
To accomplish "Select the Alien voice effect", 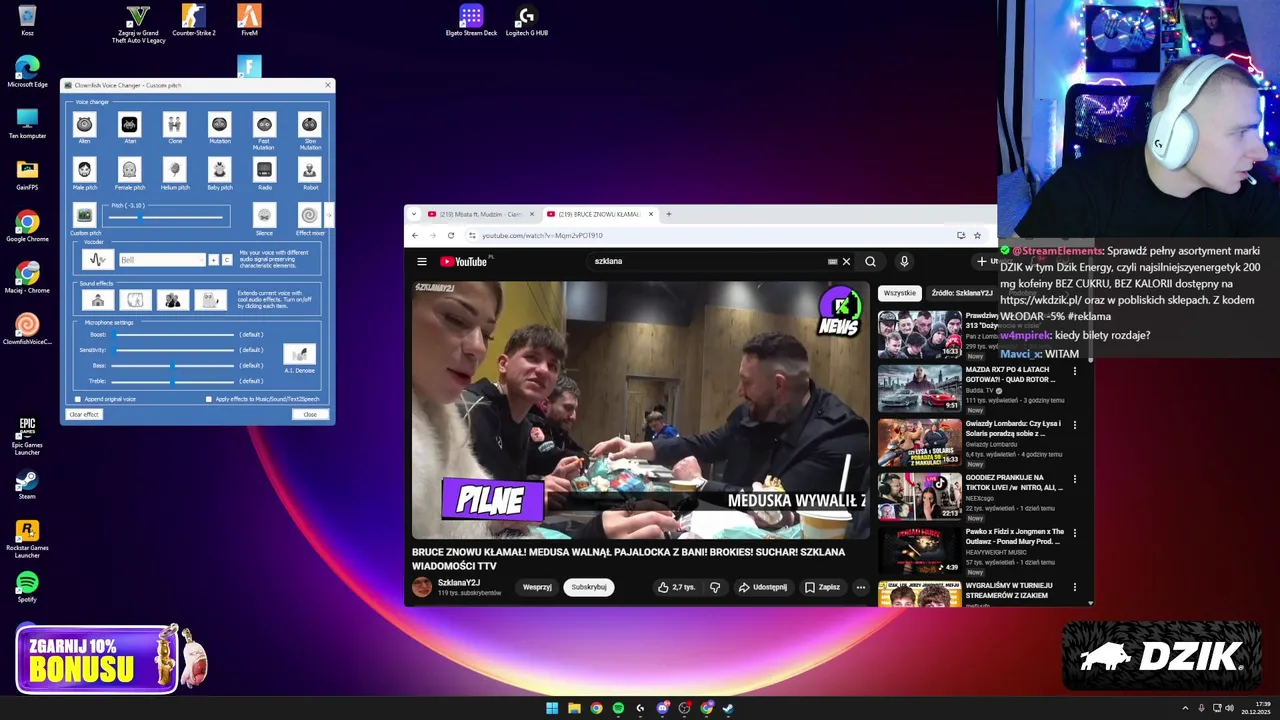I will (85, 124).
